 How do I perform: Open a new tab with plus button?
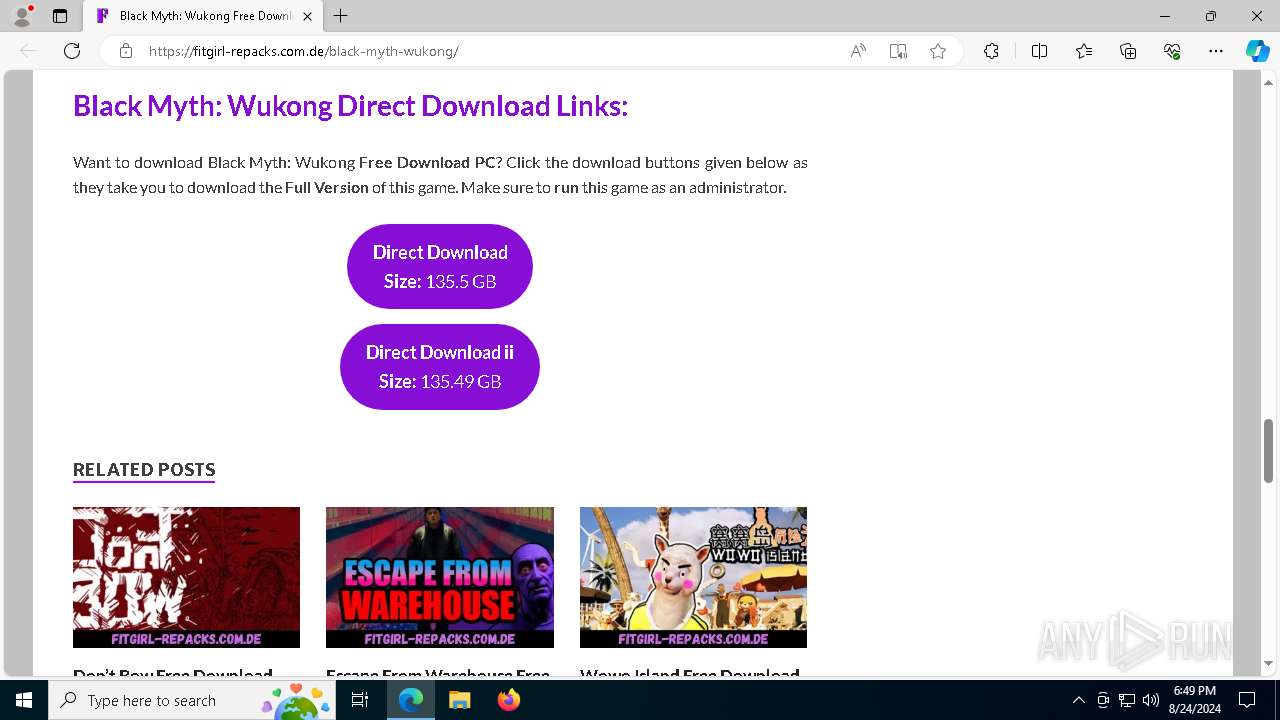point(341,16)
